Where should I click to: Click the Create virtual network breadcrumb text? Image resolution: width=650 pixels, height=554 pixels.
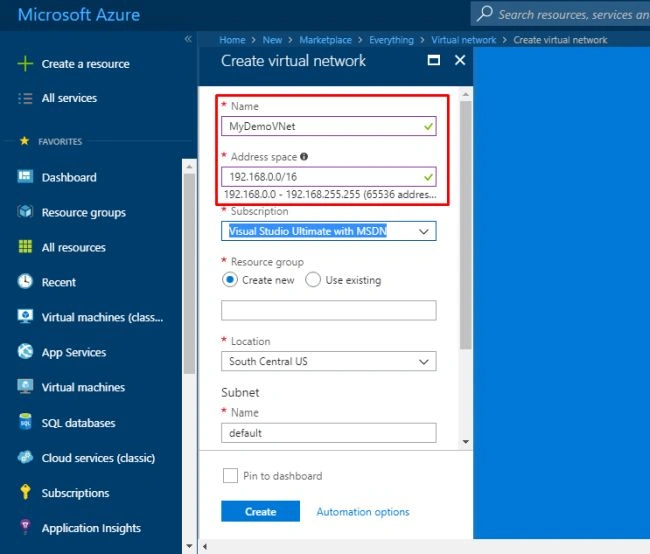(560, 40)
